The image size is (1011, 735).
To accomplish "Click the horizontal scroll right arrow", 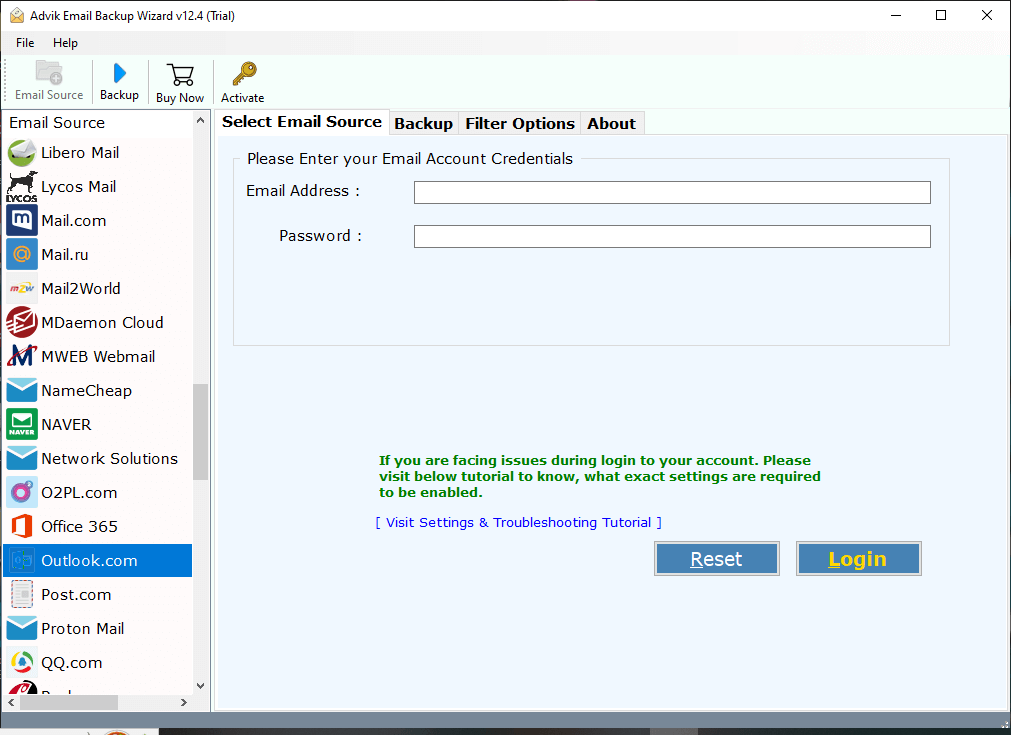I will (184, 702).
